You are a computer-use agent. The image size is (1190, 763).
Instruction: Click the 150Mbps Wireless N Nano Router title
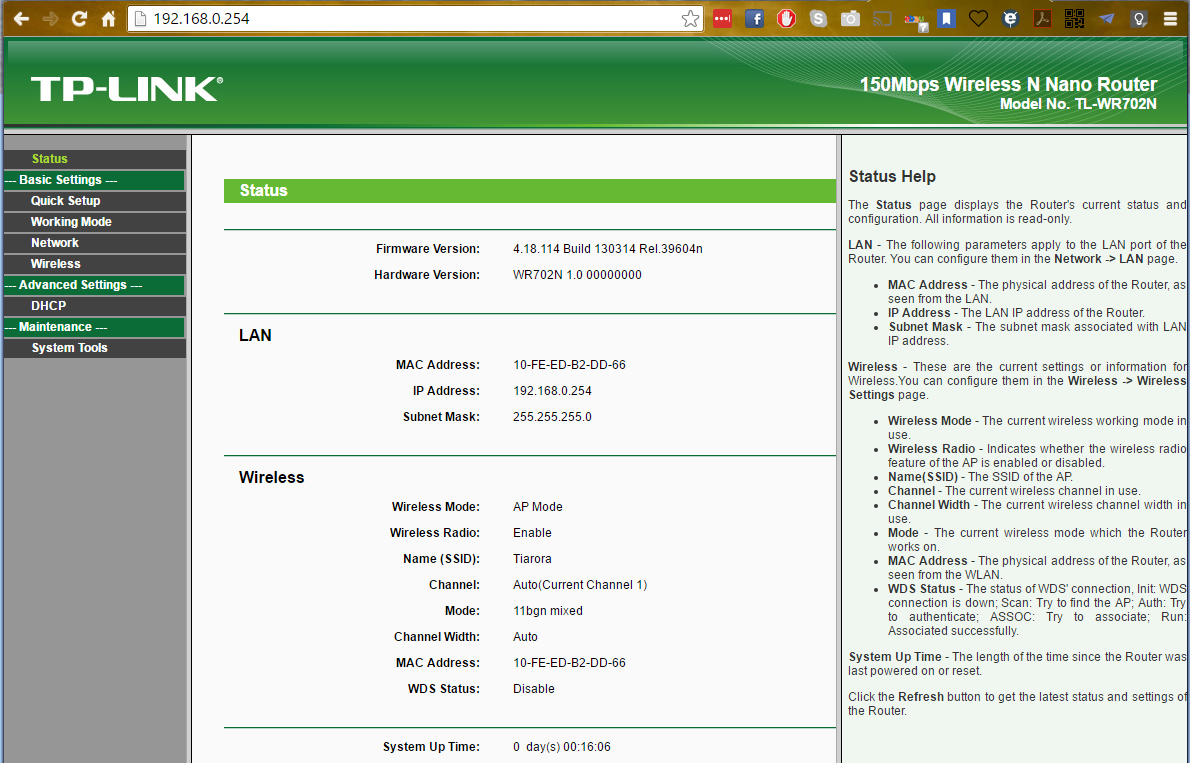coord(1008,84)
